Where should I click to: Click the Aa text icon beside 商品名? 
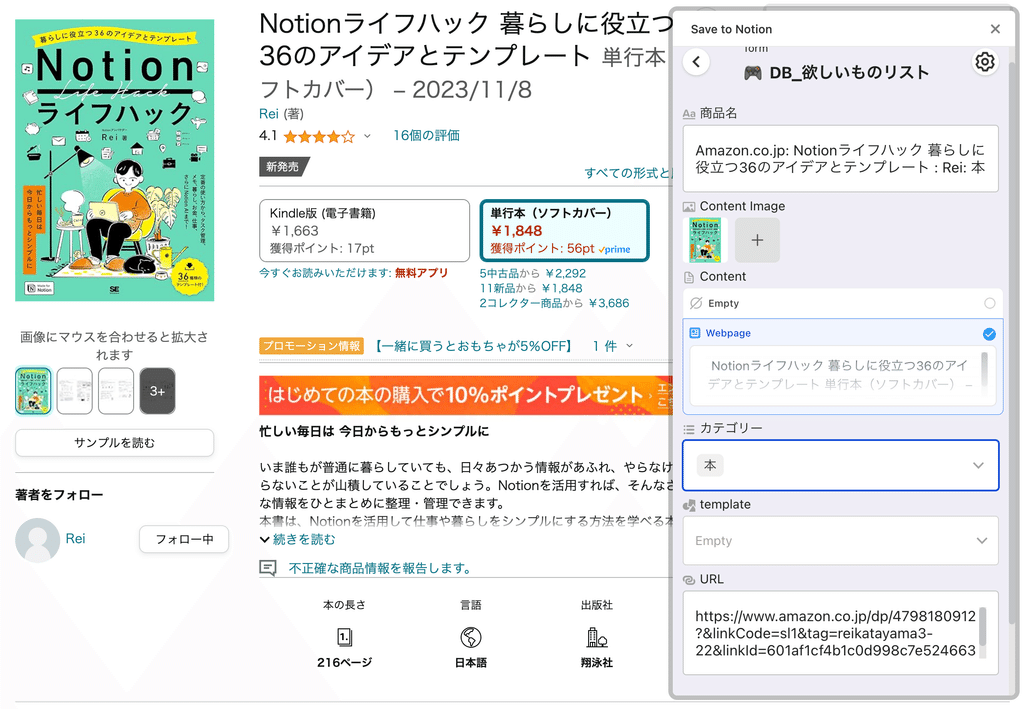(x=688, y=114)
